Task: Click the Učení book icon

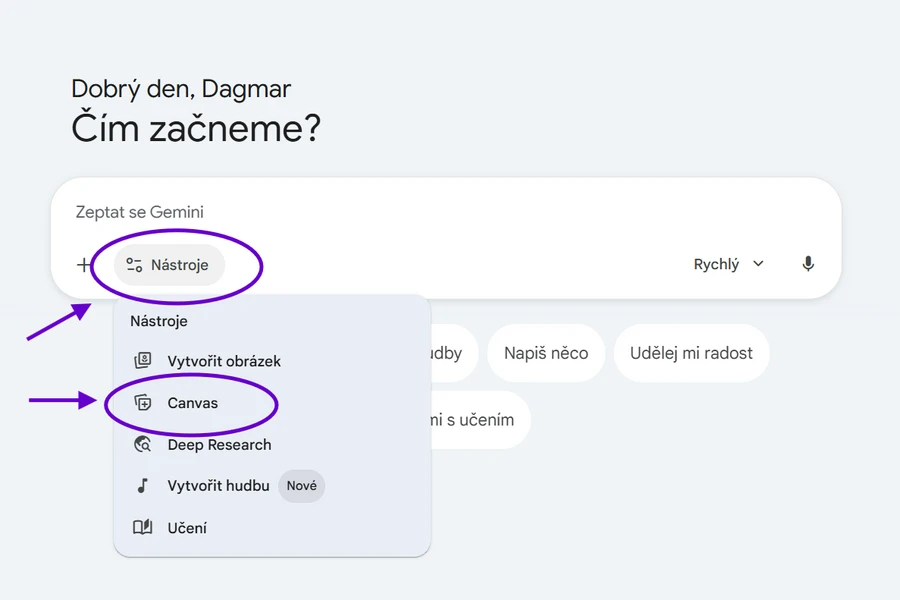Action: (x=143, y=528)
